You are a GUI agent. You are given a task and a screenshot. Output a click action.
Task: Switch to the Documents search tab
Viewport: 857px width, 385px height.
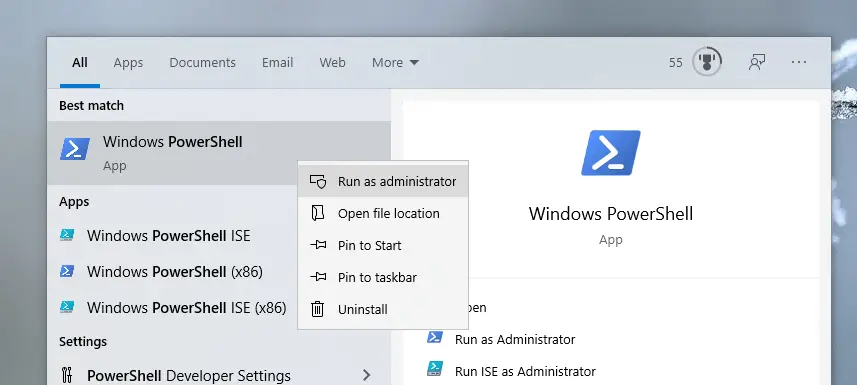(202, 62)
